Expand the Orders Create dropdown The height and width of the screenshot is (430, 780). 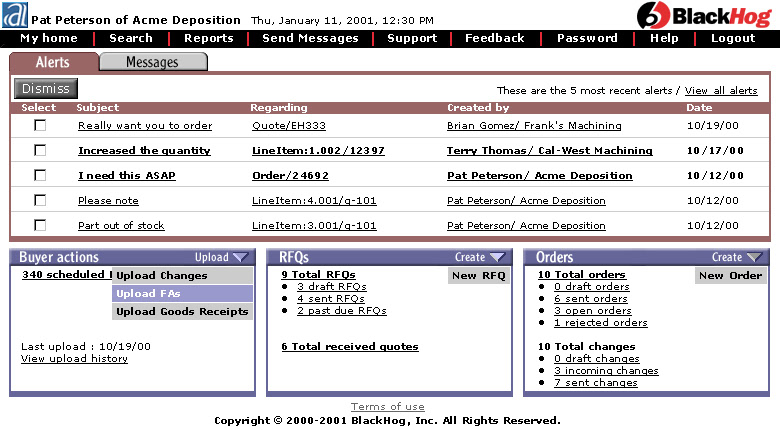(737, 257)
